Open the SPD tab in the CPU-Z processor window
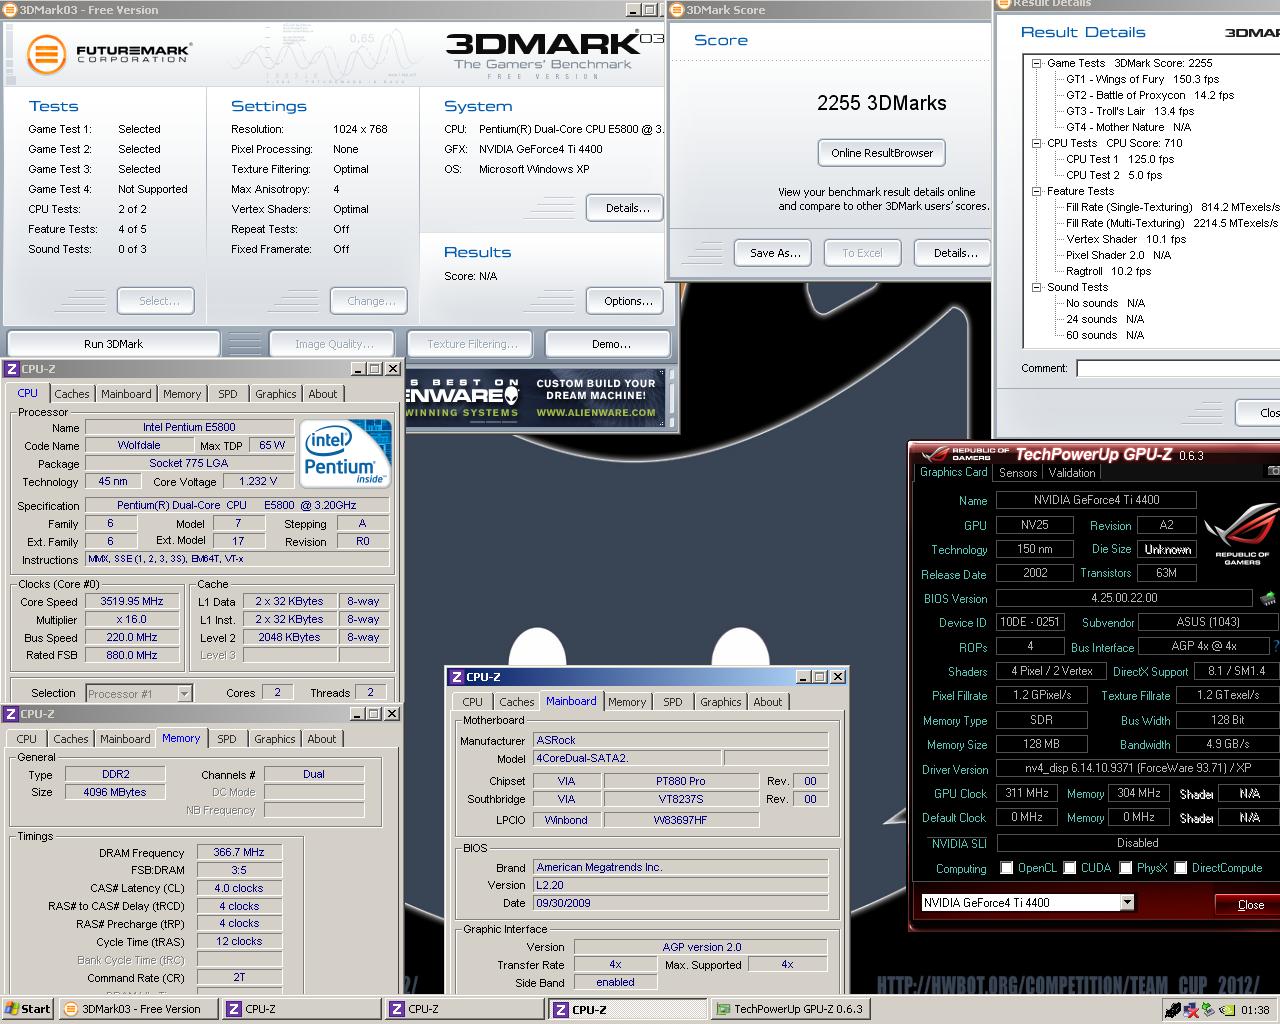Screen dimensions: 1280x1024 point(228,394)
